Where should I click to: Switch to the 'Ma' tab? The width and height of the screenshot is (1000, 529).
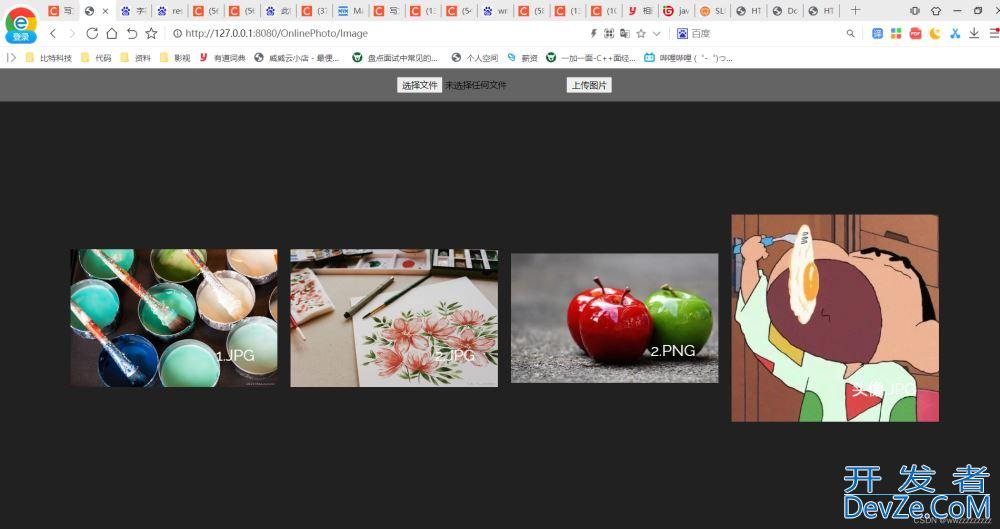351,11
